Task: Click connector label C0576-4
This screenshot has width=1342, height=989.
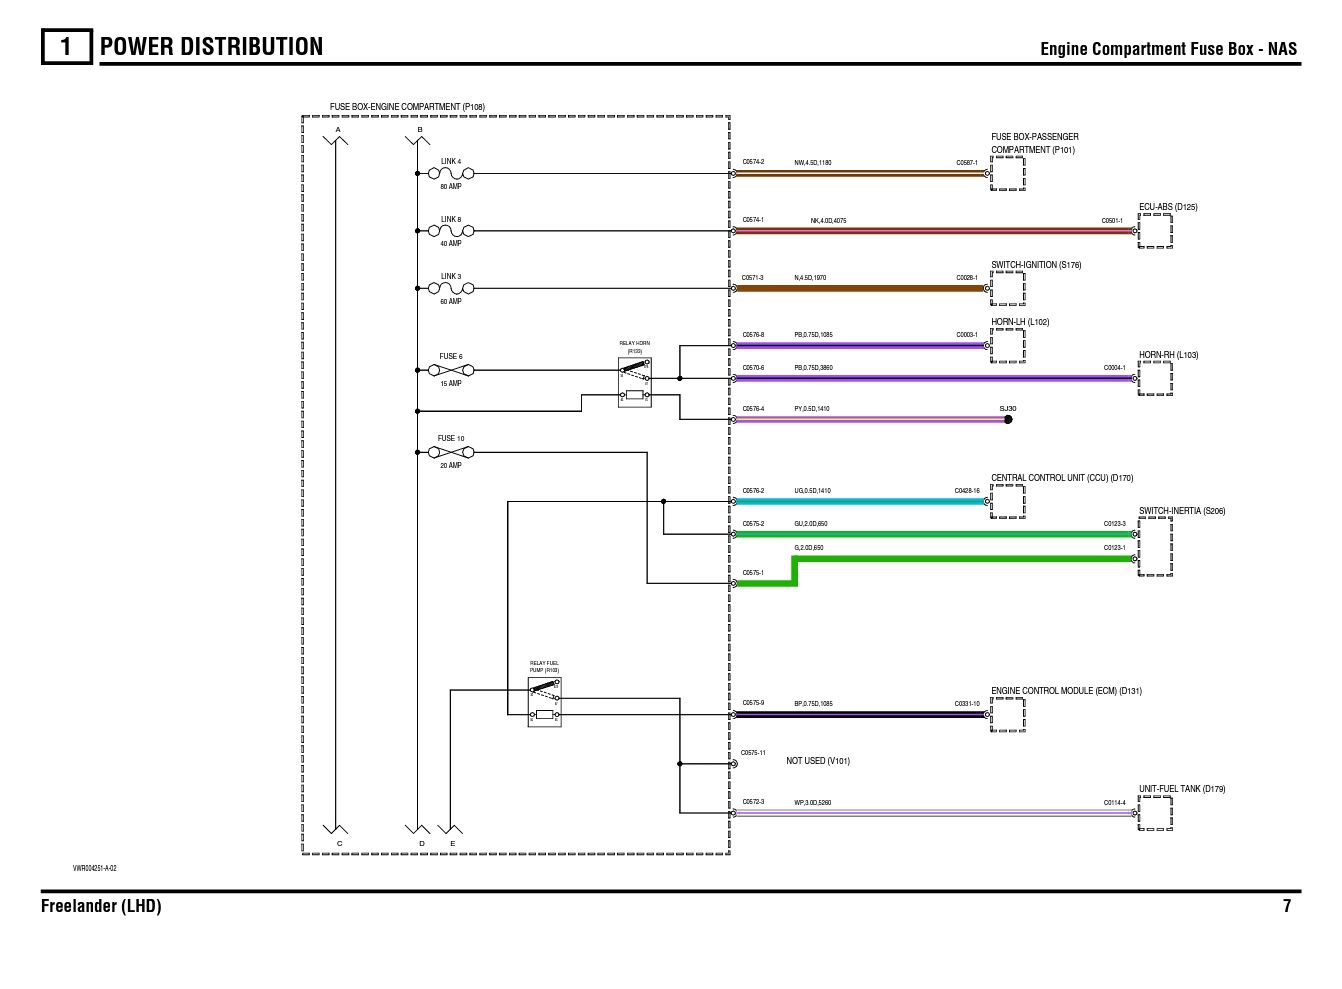Action: [753, 409]
